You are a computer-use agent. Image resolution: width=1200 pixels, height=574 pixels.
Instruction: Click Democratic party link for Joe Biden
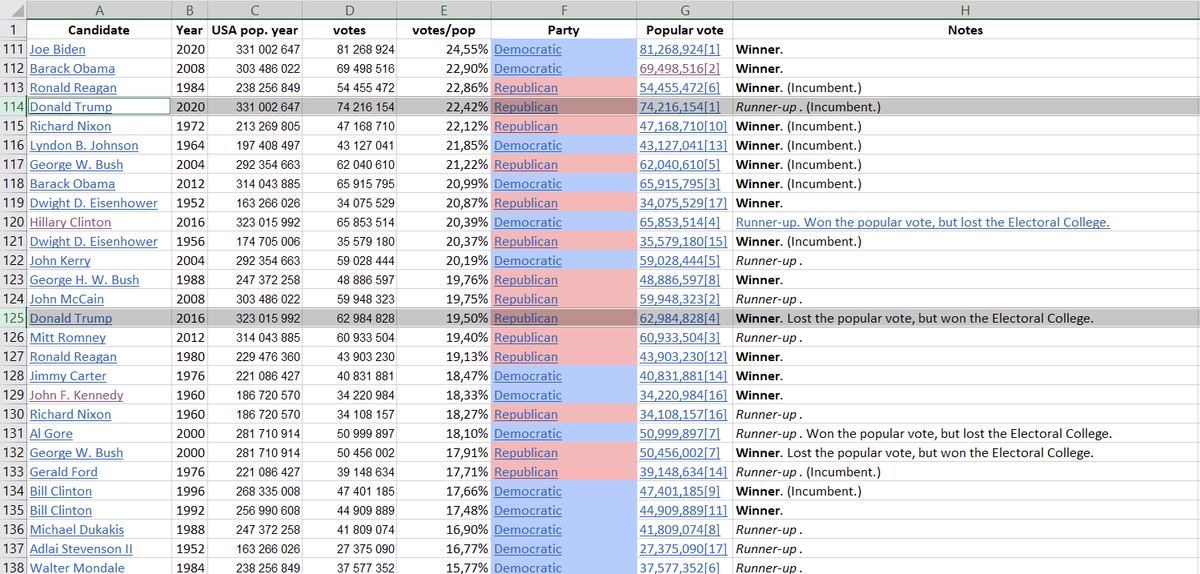(528, 49)
